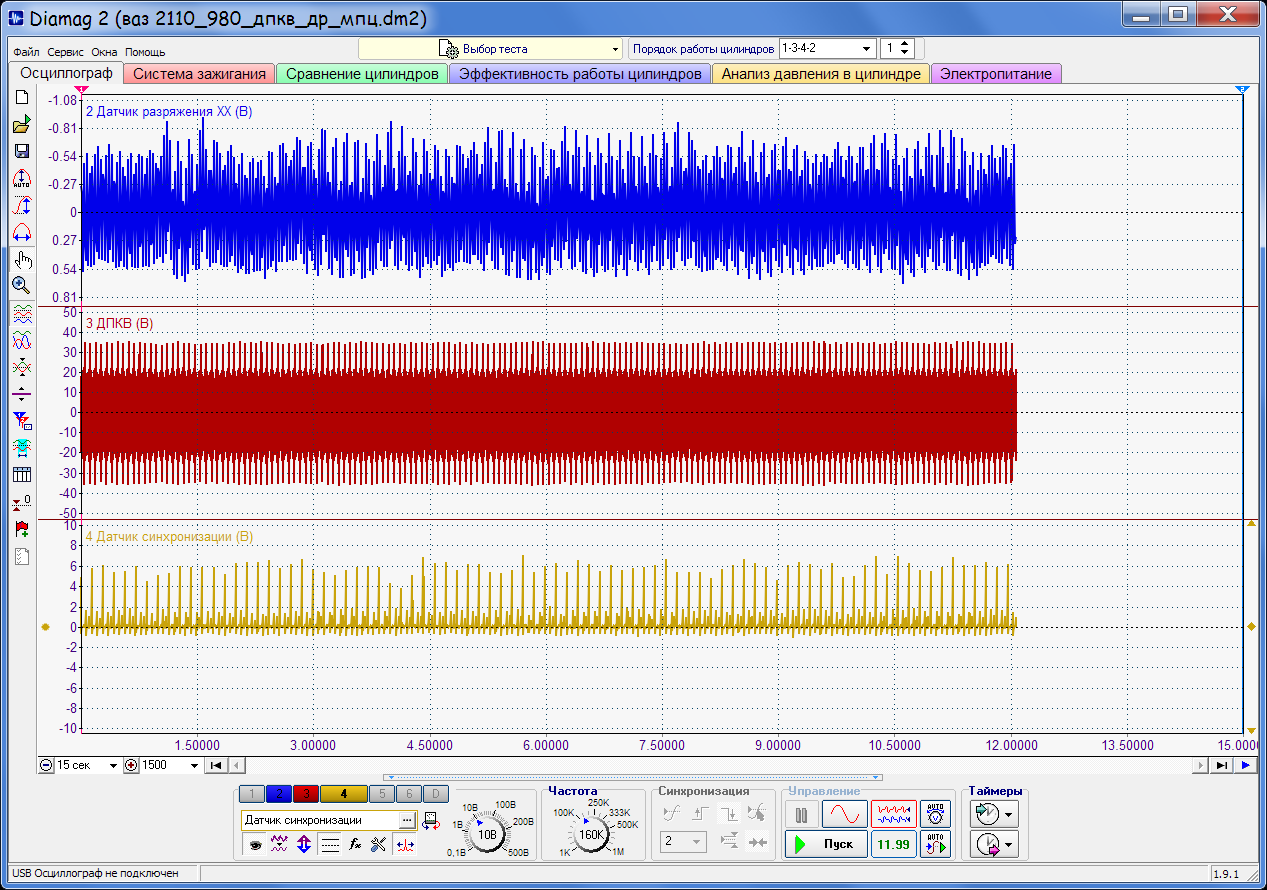
Task: Jump to recording start button
Action: [x=215, y=765]
